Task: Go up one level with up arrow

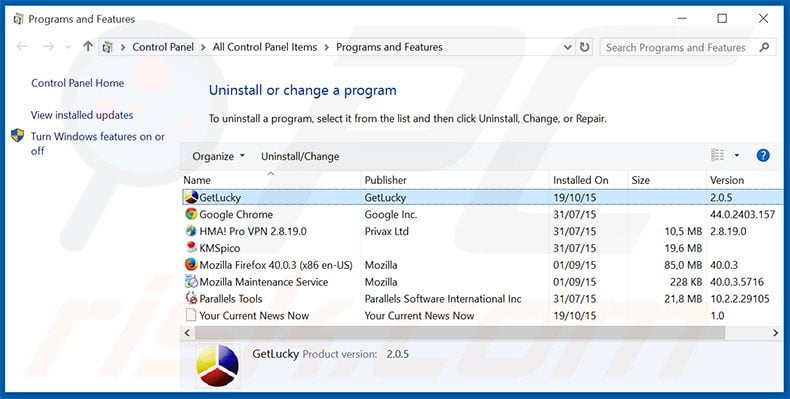Action: pyautogui.click(x=88, y=47)
